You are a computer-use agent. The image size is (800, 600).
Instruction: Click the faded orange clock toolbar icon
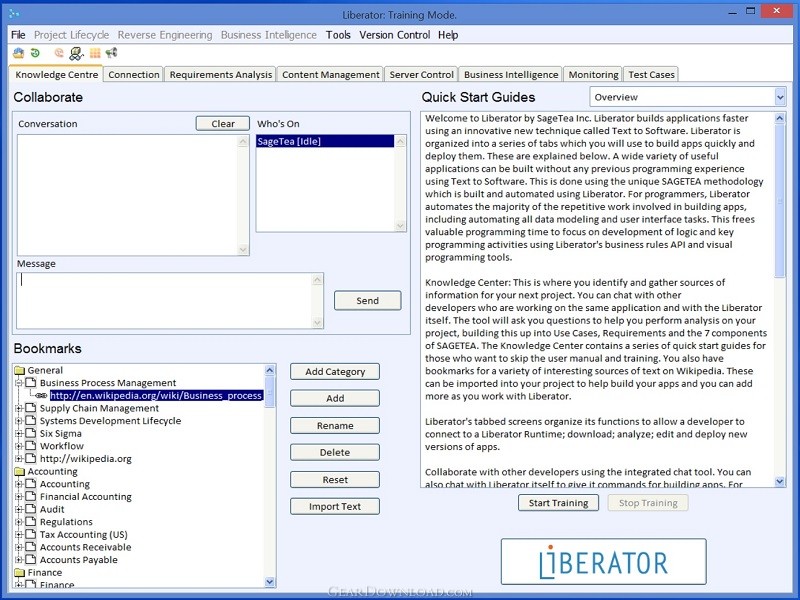[59, 53]
